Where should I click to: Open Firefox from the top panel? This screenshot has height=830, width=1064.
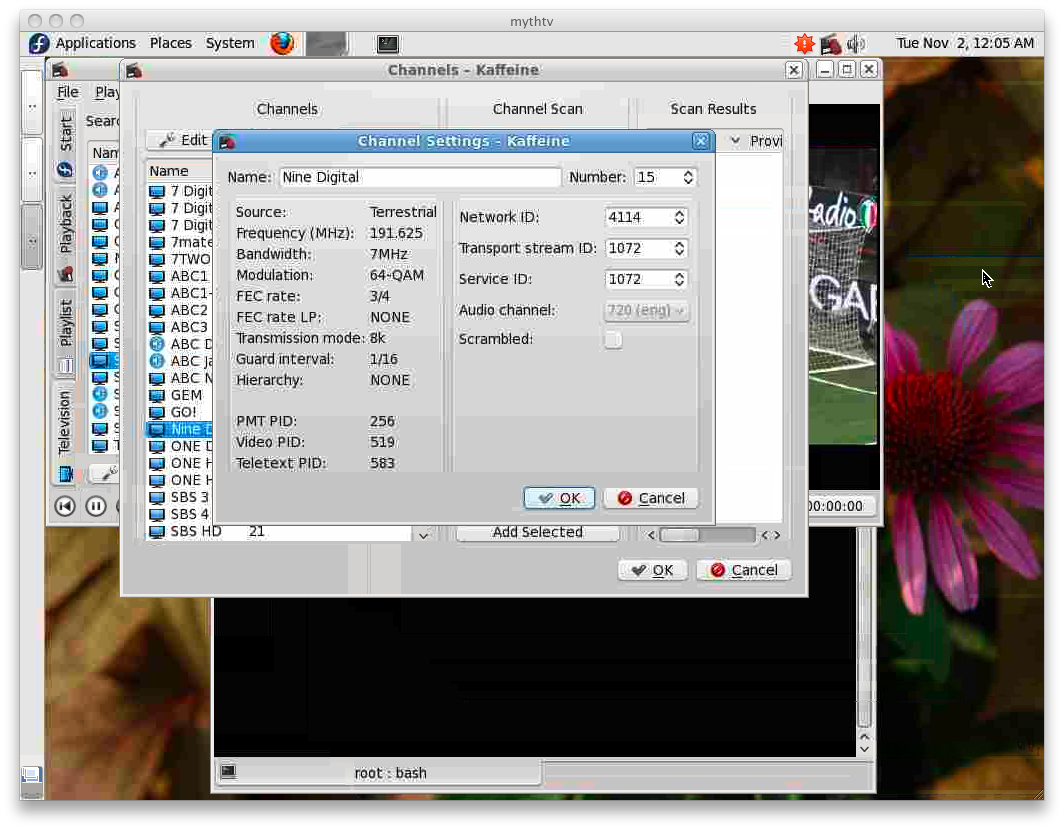coord(282,43)
